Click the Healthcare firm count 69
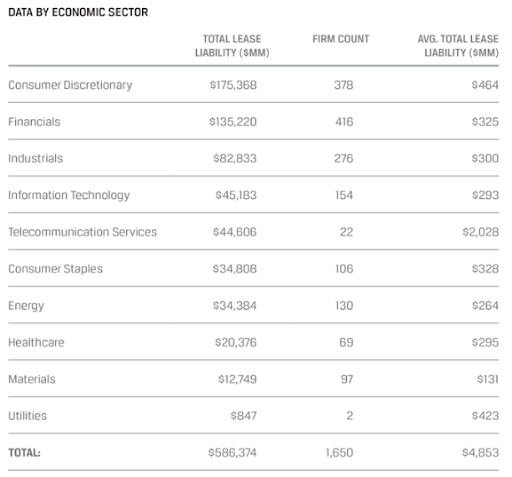512x477 pixels. [346, 342]
